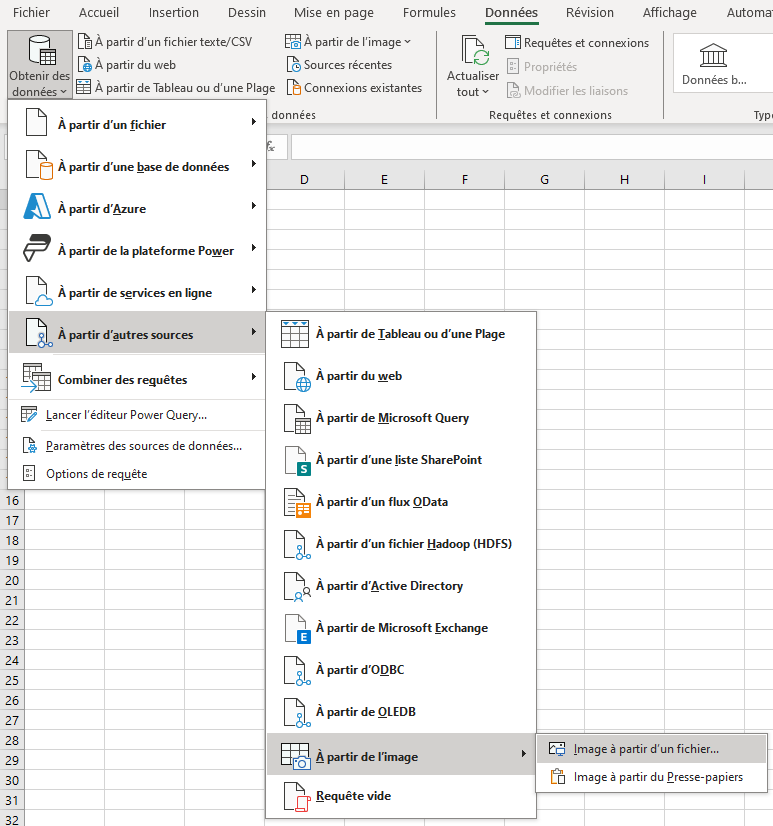This screenshot has width=773, height=826.
Task: Expand À partir de services en ligne arrow
Action: [x=253, y=290]
